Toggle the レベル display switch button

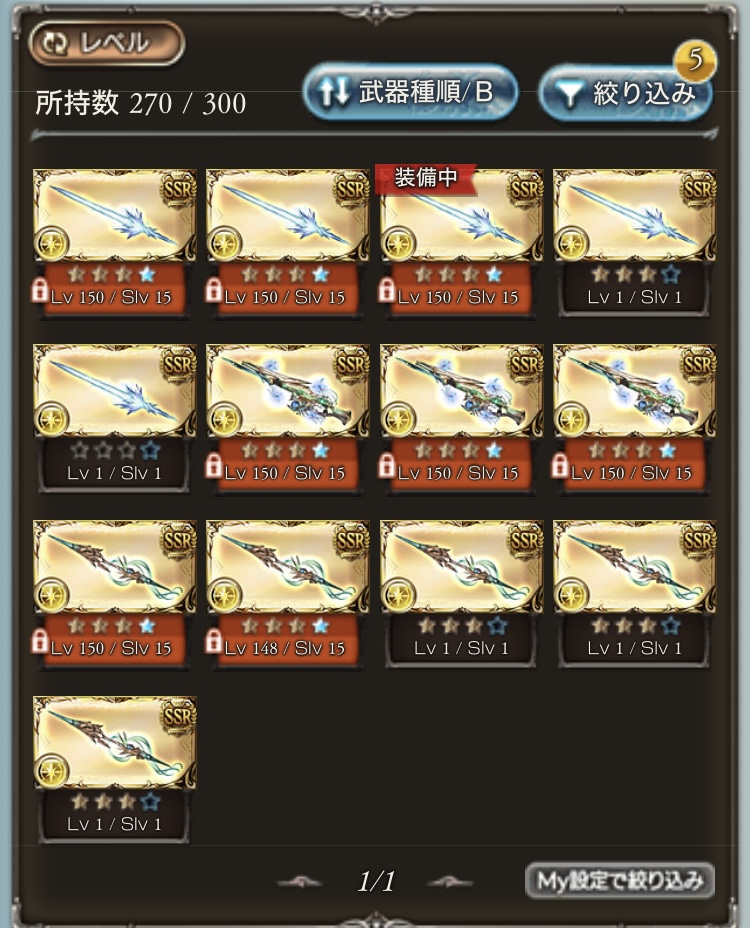107,43
